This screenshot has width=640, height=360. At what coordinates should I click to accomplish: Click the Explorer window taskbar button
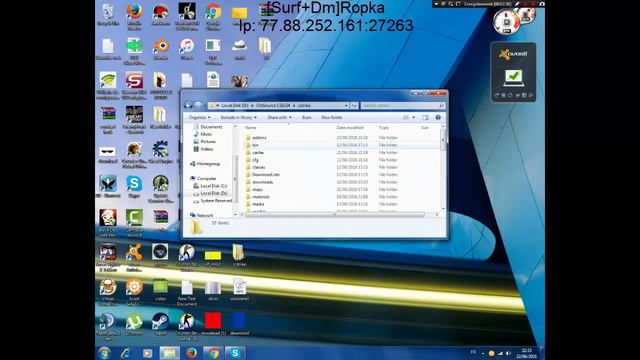[x=169, y=353]
